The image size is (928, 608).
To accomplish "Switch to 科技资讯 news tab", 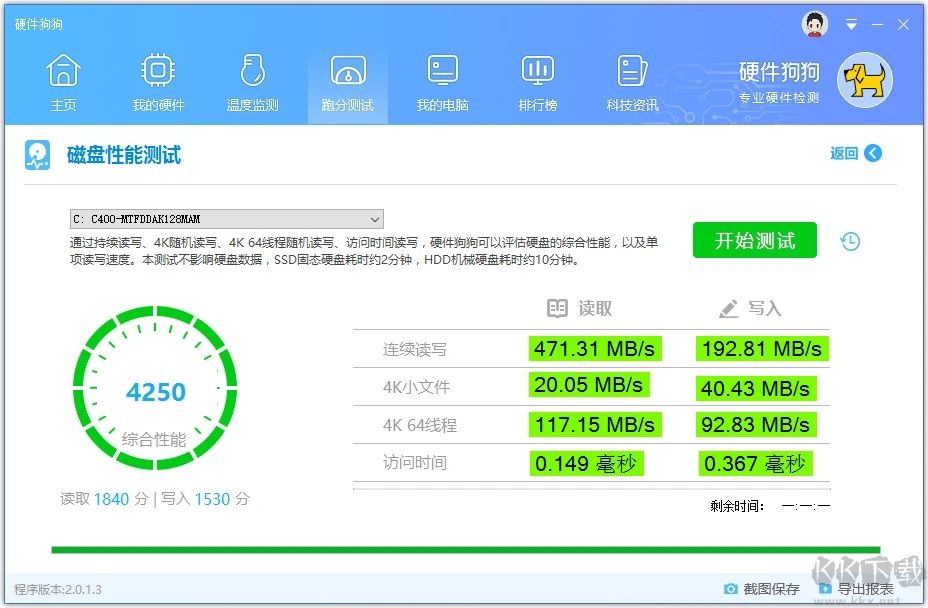I will click(x=632, y=82).
